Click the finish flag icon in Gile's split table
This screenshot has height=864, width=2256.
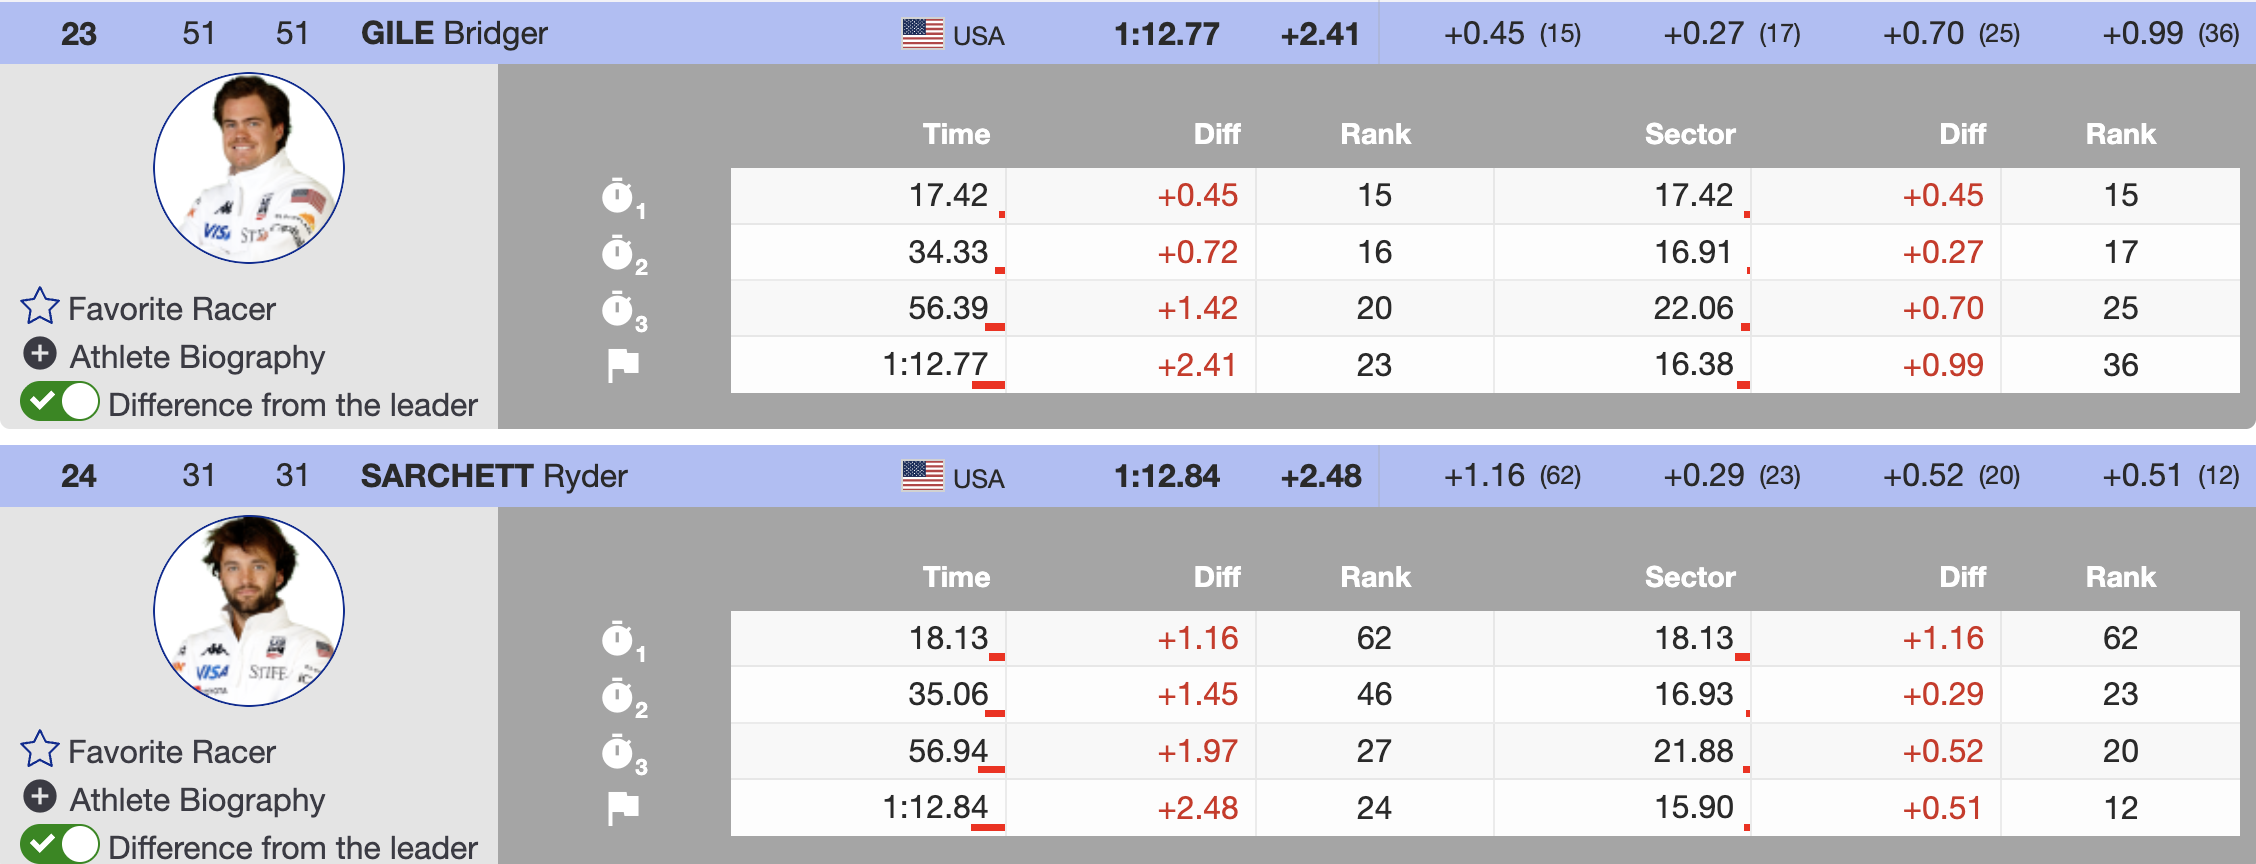click(622, 365)
